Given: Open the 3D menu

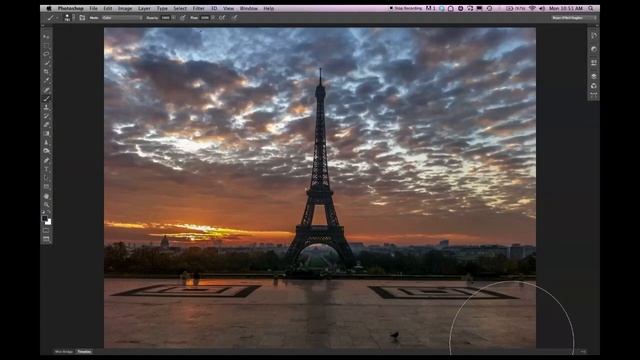Looking at the screenshot, I should 214,8.
